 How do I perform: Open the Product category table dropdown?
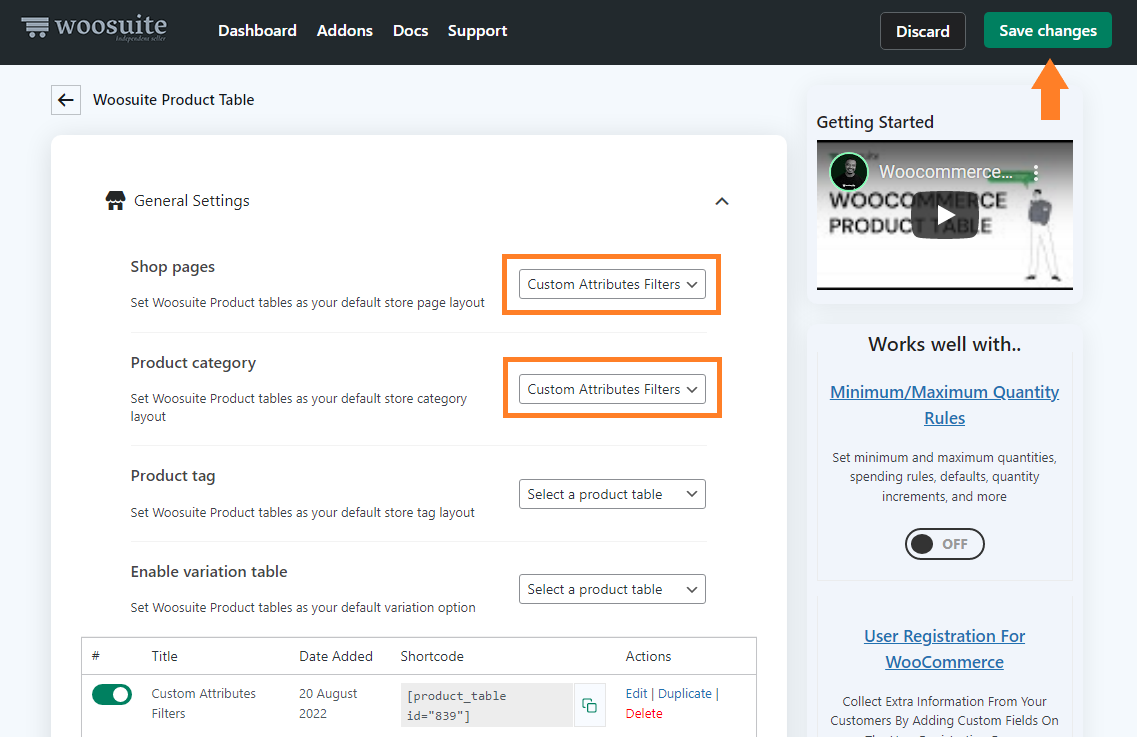click(x=612, y=390)
